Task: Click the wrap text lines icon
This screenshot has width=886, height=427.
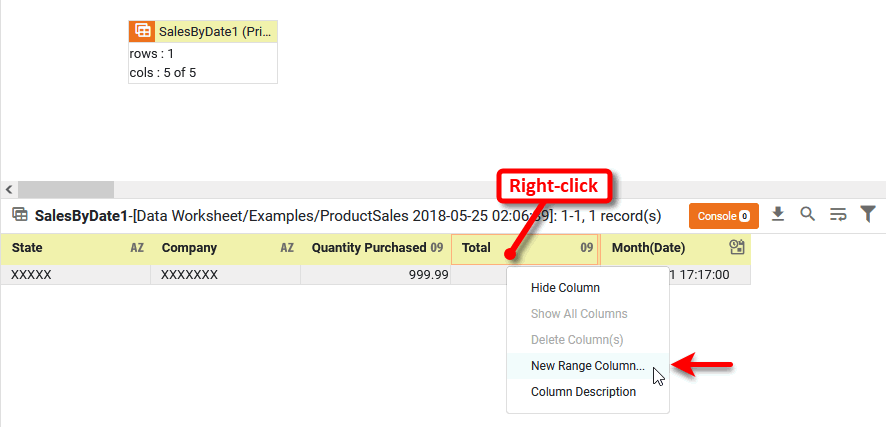Action: tap(838, 214)
